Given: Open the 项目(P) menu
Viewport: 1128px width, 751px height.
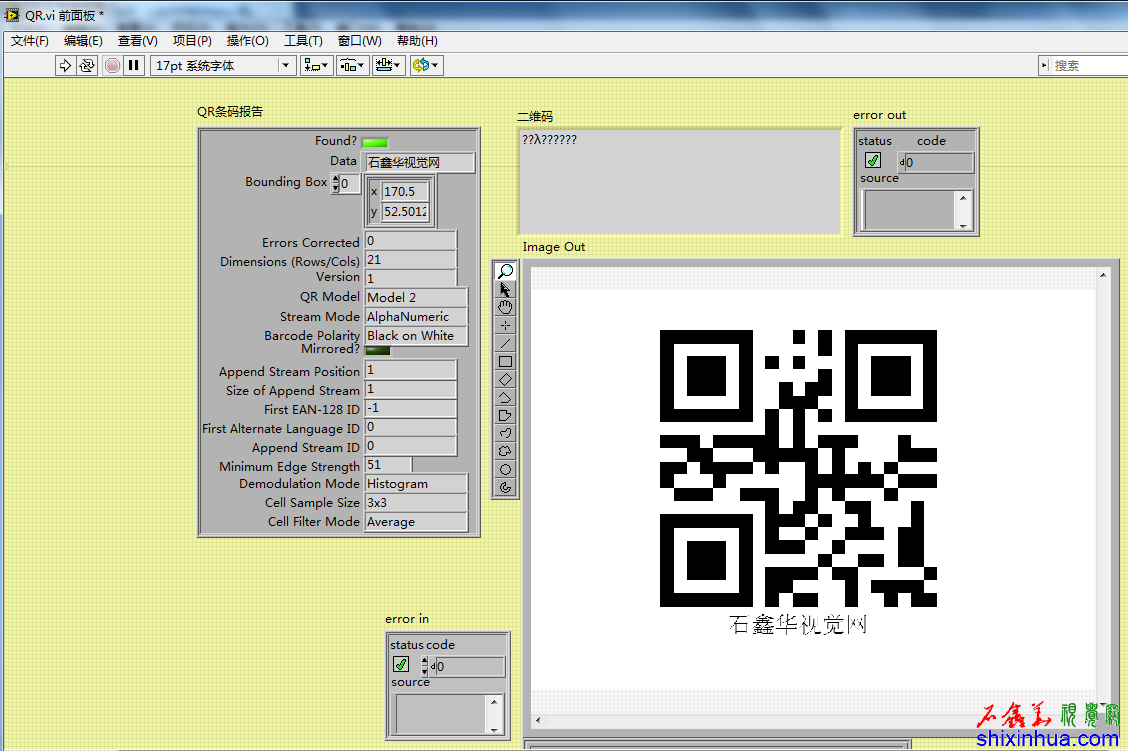Looking at the screenshot, I should tap(192, 41).
